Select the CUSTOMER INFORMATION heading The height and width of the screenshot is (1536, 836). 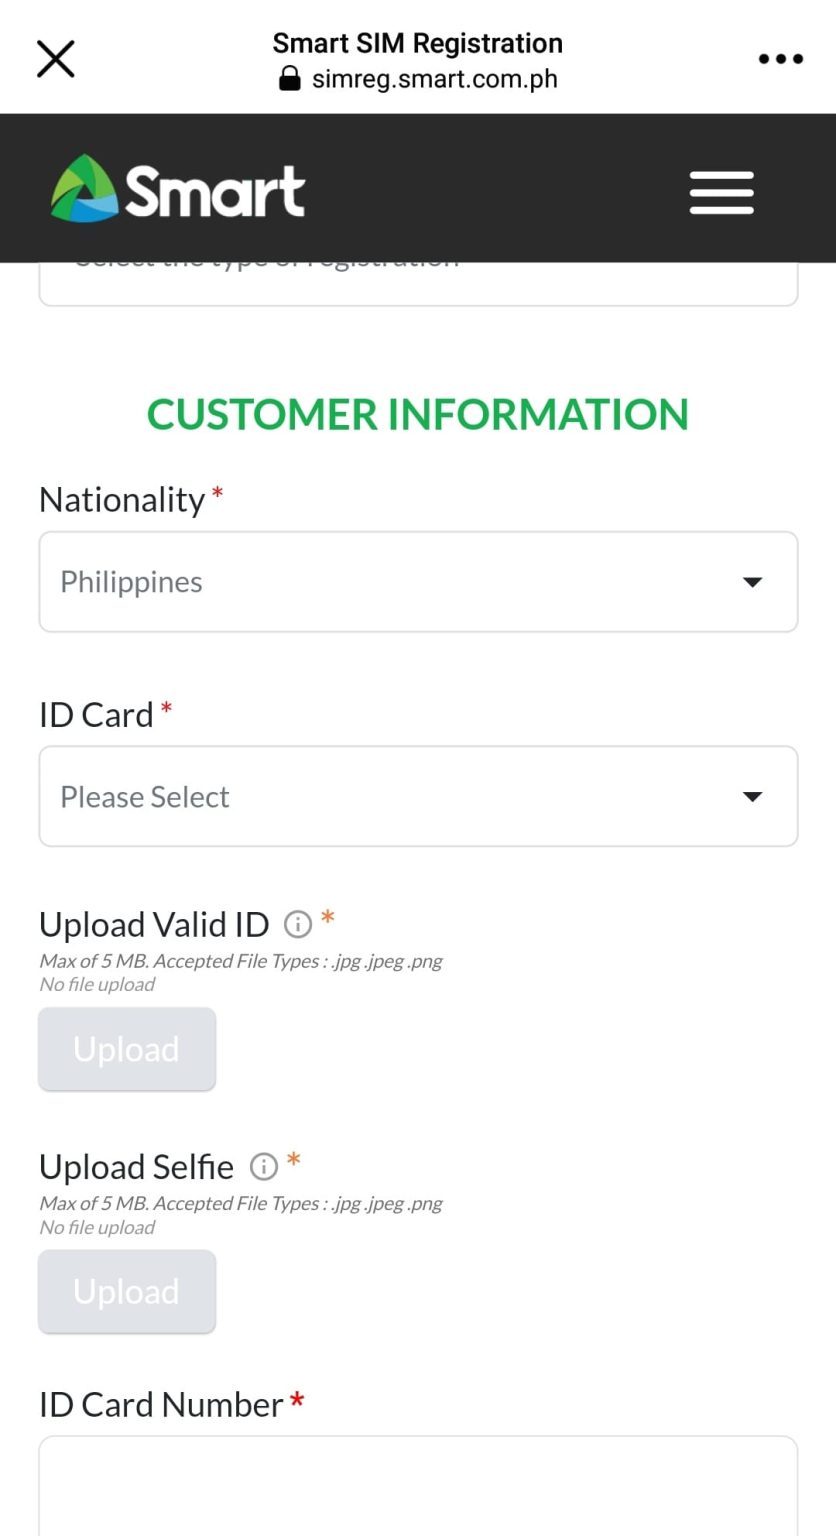[418, 414]
